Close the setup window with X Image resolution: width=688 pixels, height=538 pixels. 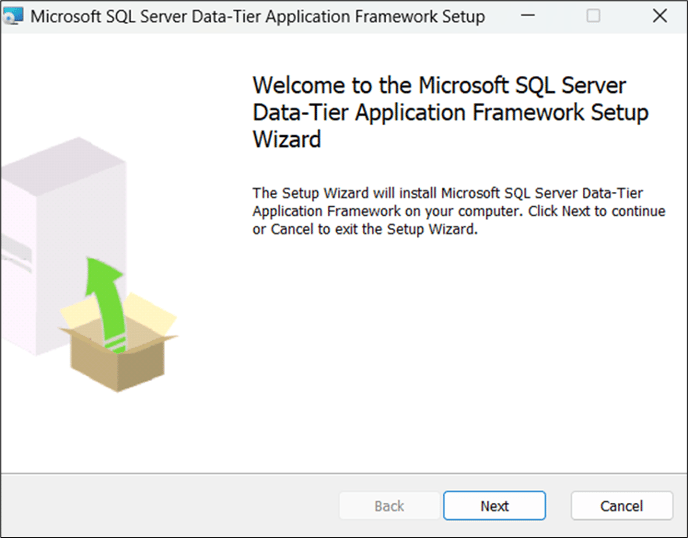point(659,17)
